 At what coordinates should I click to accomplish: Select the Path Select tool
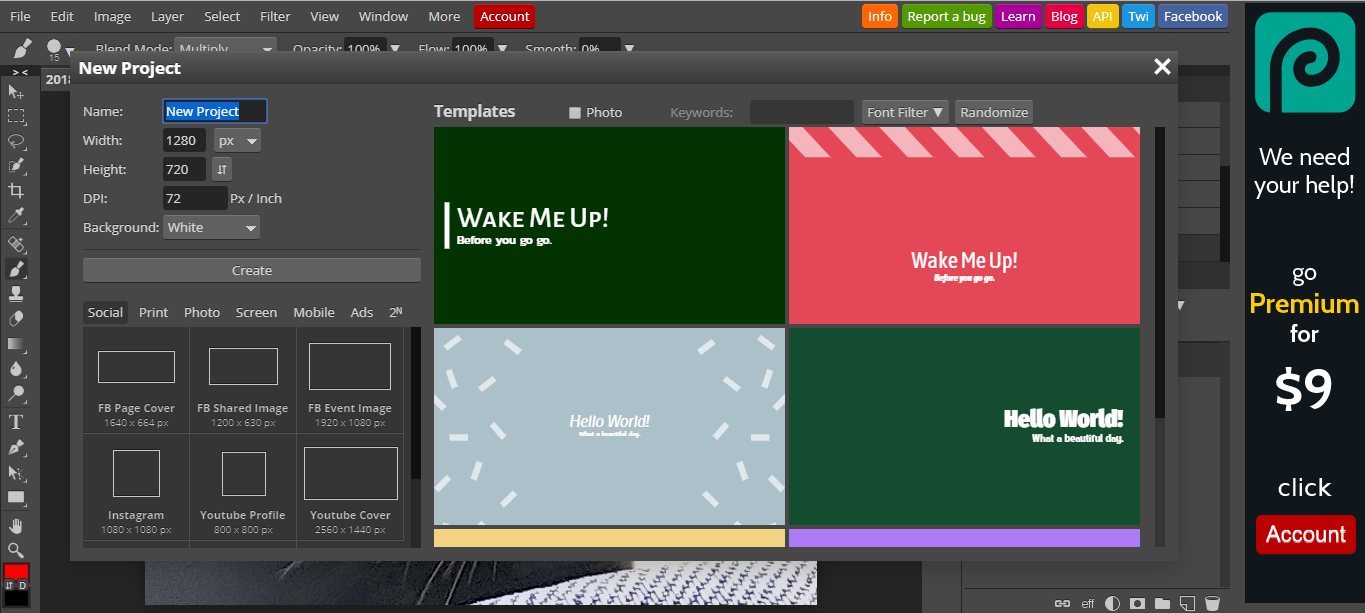coord(16,472)
